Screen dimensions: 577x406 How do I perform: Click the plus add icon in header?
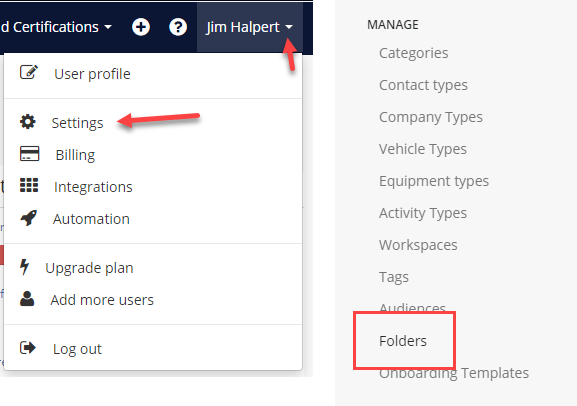coord(141,27)
